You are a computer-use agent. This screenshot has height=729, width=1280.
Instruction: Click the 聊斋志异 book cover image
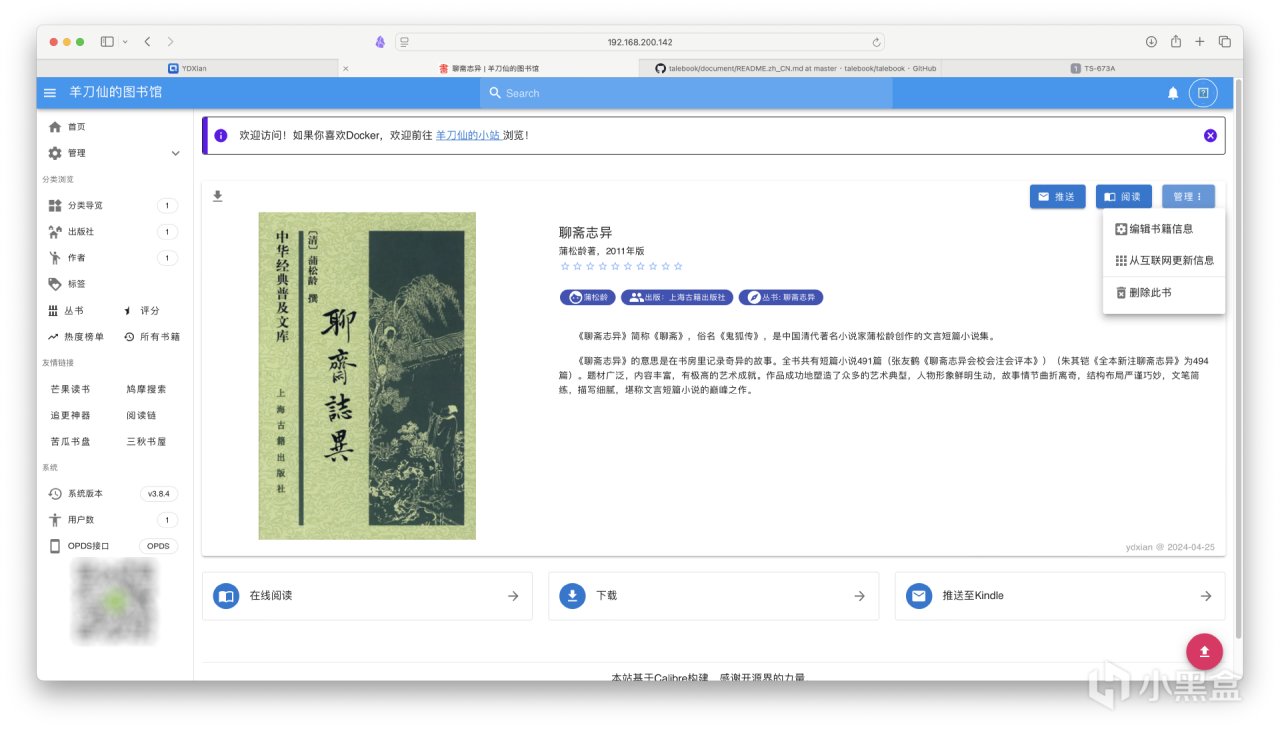(367, 376)
